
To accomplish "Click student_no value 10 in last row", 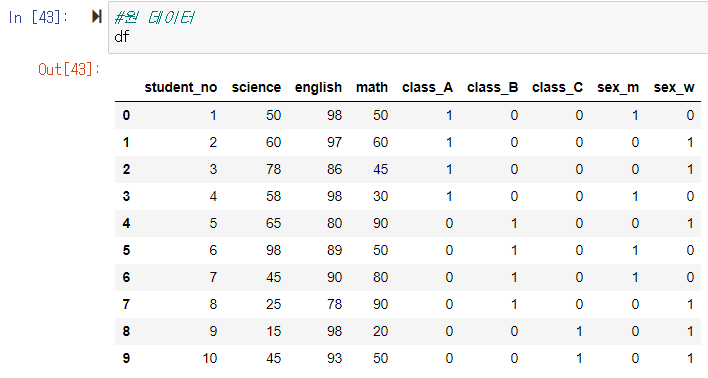I will 210,359.
